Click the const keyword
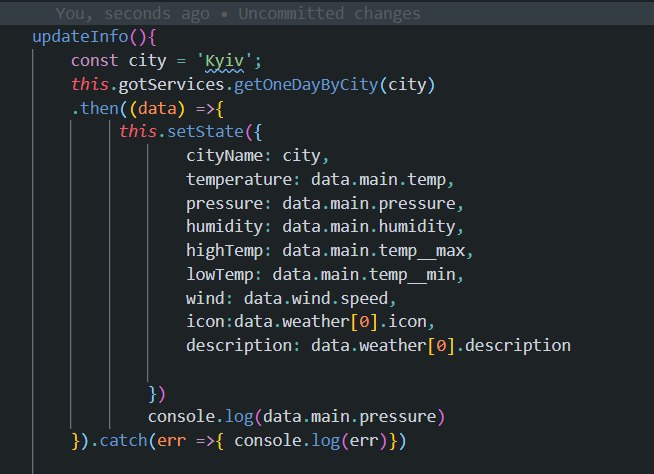This screenshot has height=474, width=654. tap(95, 61)
